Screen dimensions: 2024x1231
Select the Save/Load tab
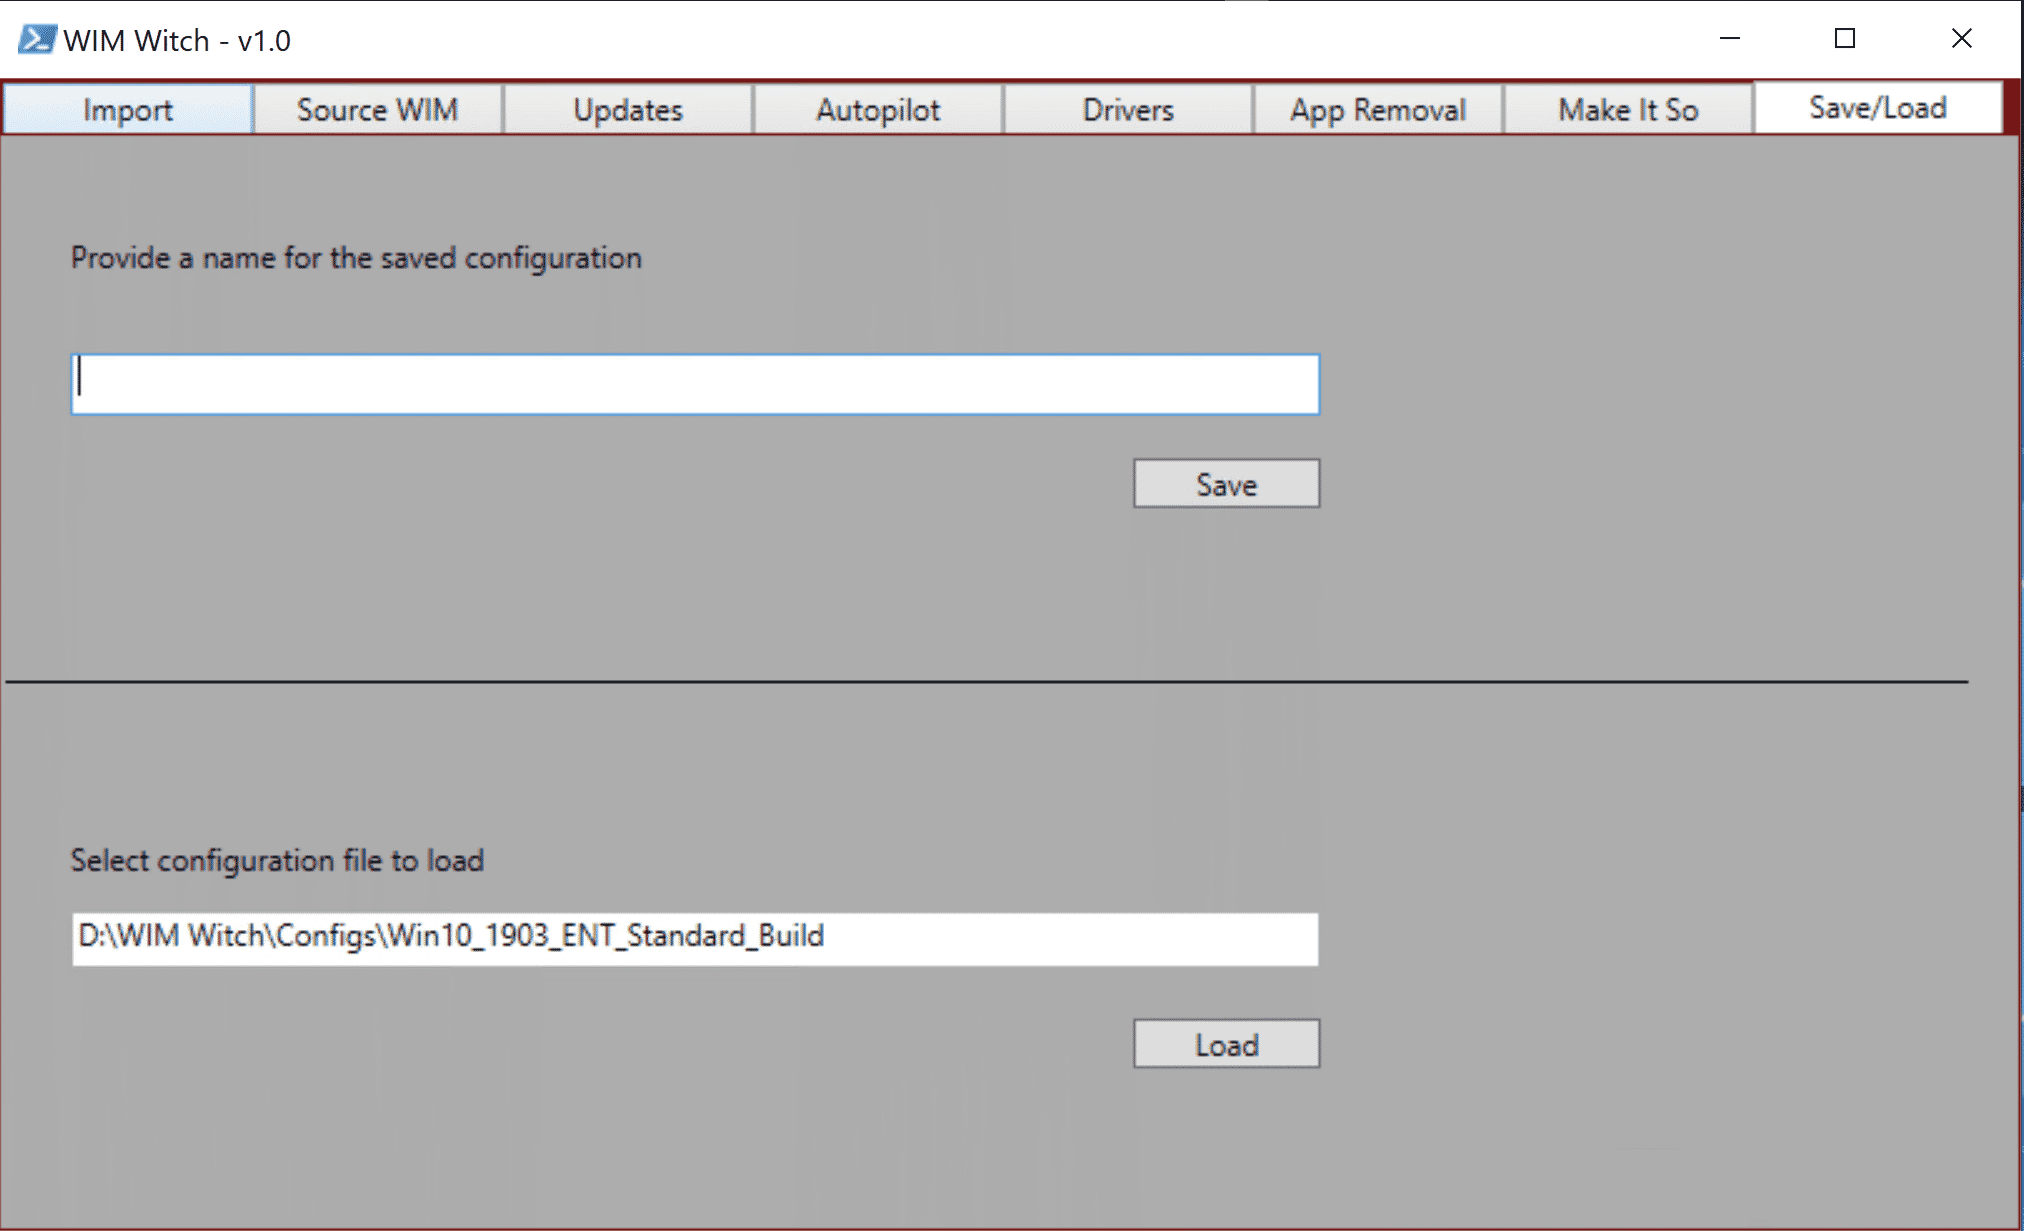coord(1877,107)
